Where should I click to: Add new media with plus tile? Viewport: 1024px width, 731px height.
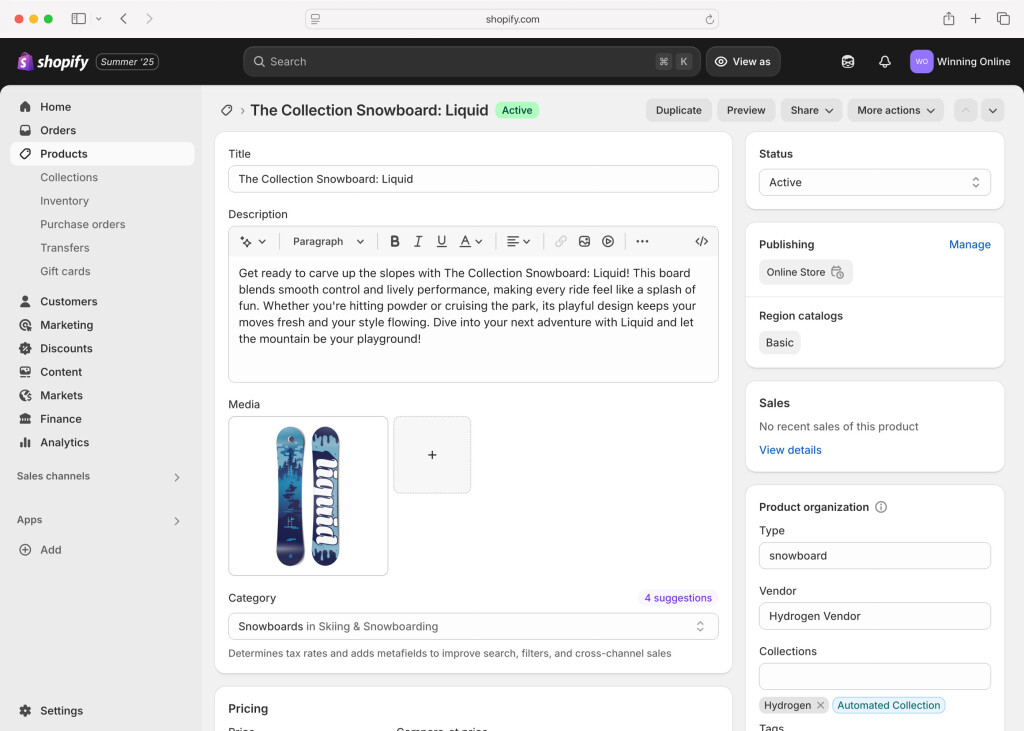click(432, 455)
